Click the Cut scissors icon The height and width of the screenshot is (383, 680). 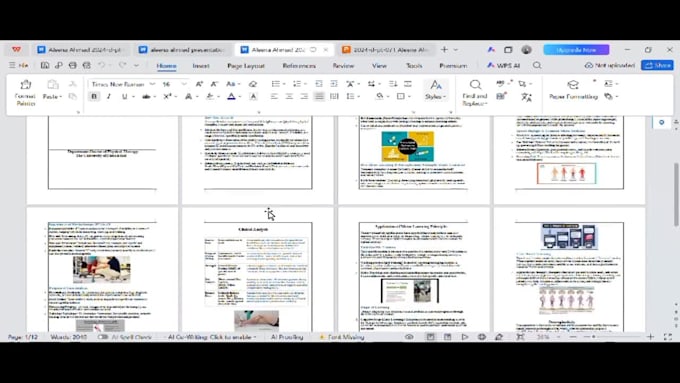pyautogui.click(x=73, y=84)
